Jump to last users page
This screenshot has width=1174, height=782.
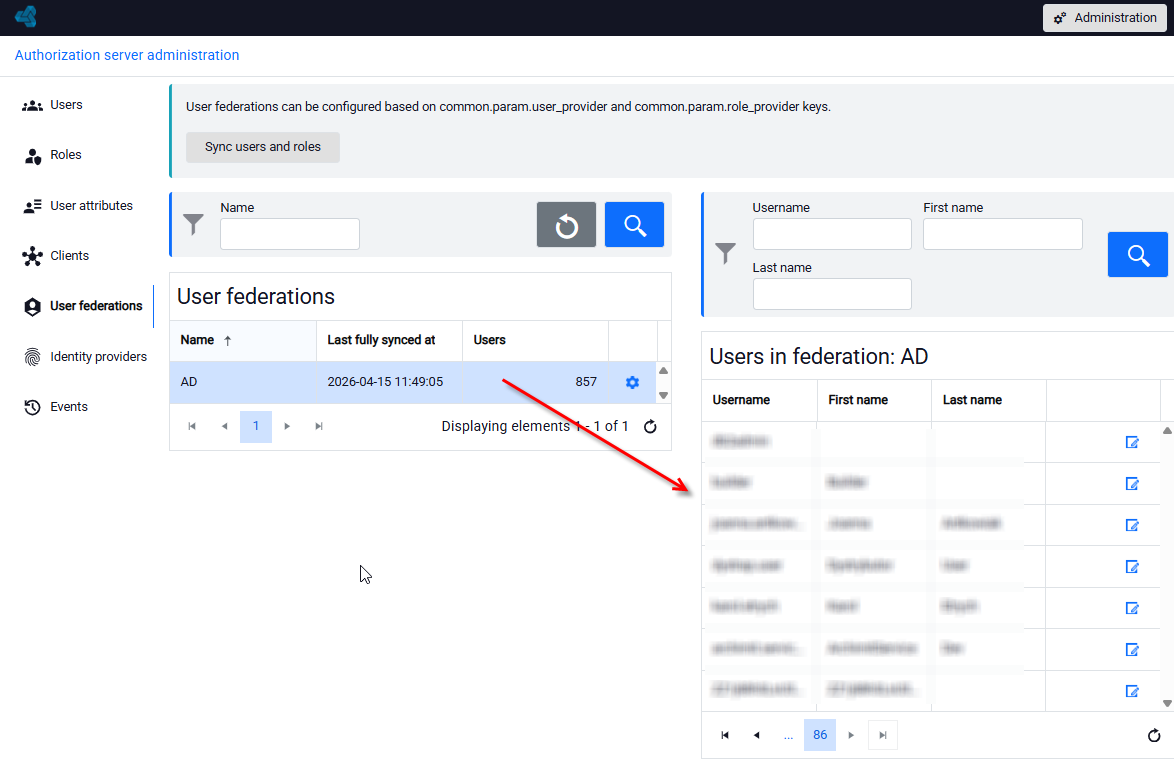pos(883,736)
